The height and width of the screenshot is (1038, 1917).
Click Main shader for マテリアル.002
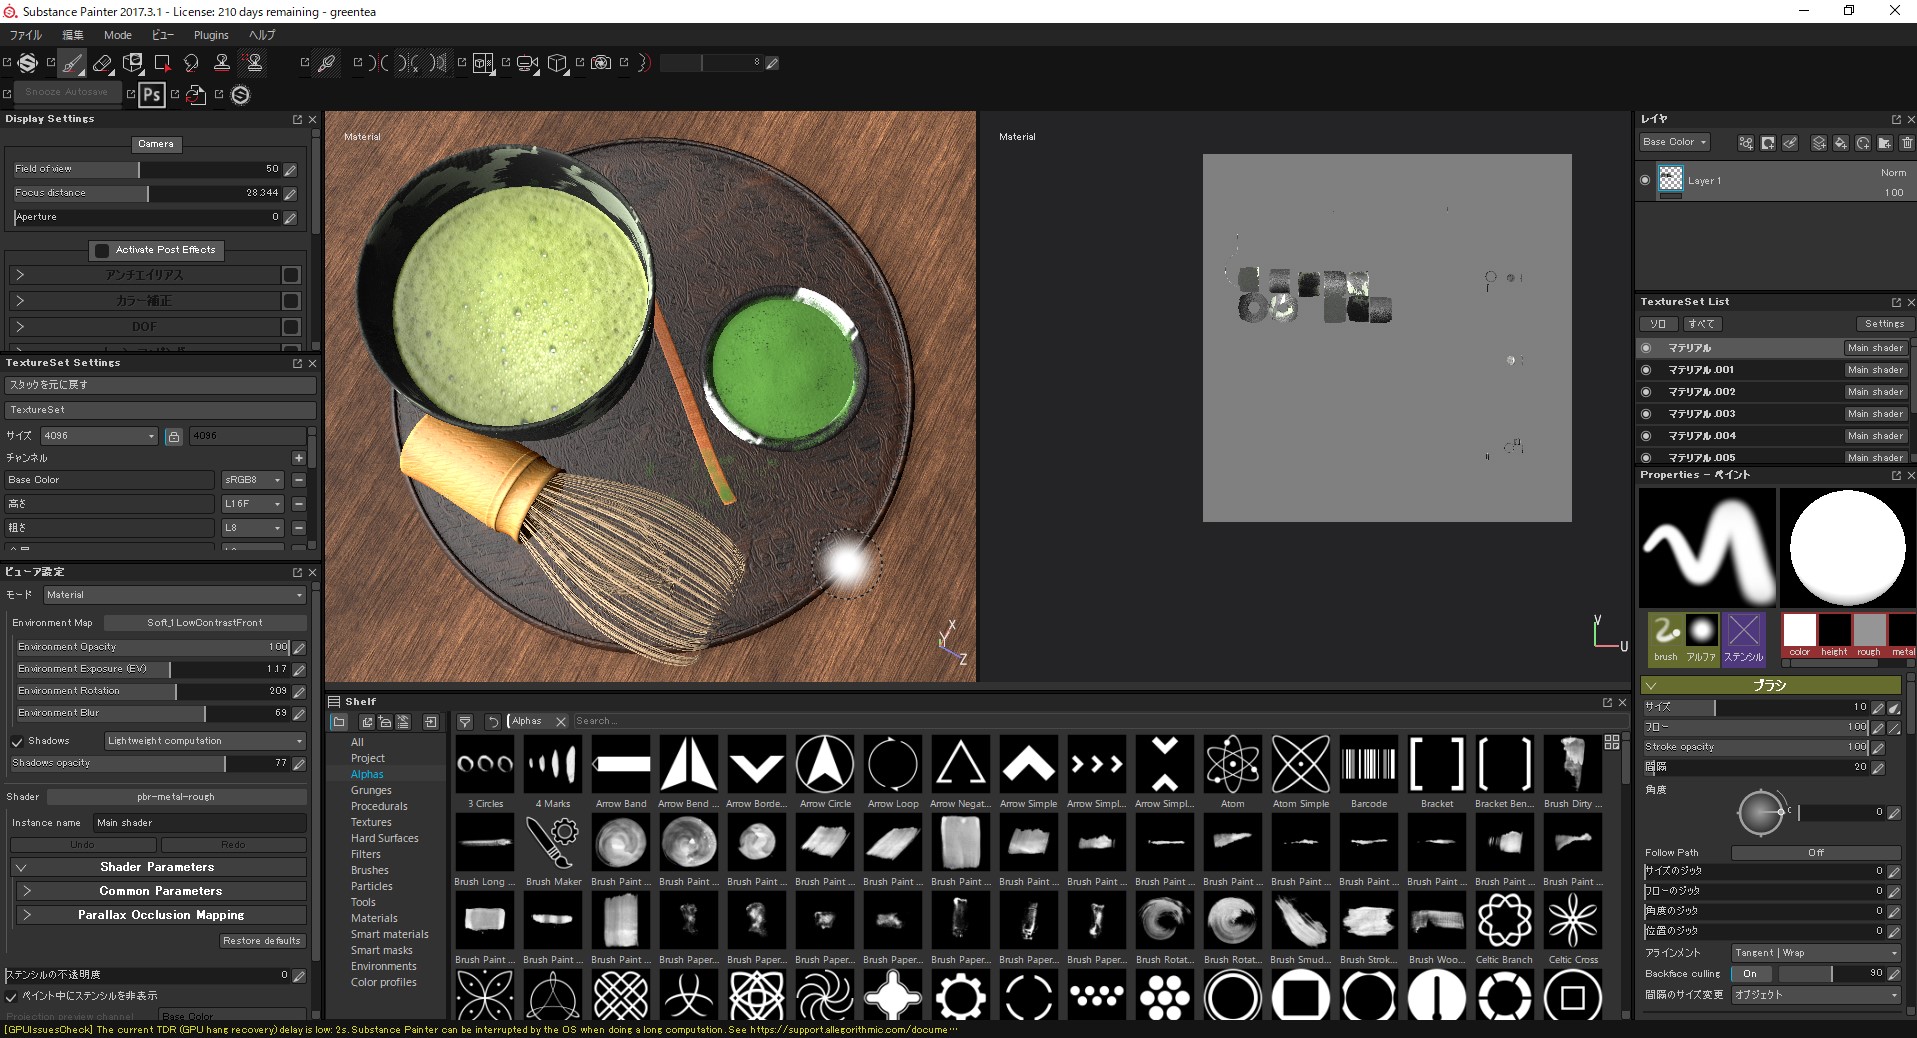click(x=1875, y=392)
